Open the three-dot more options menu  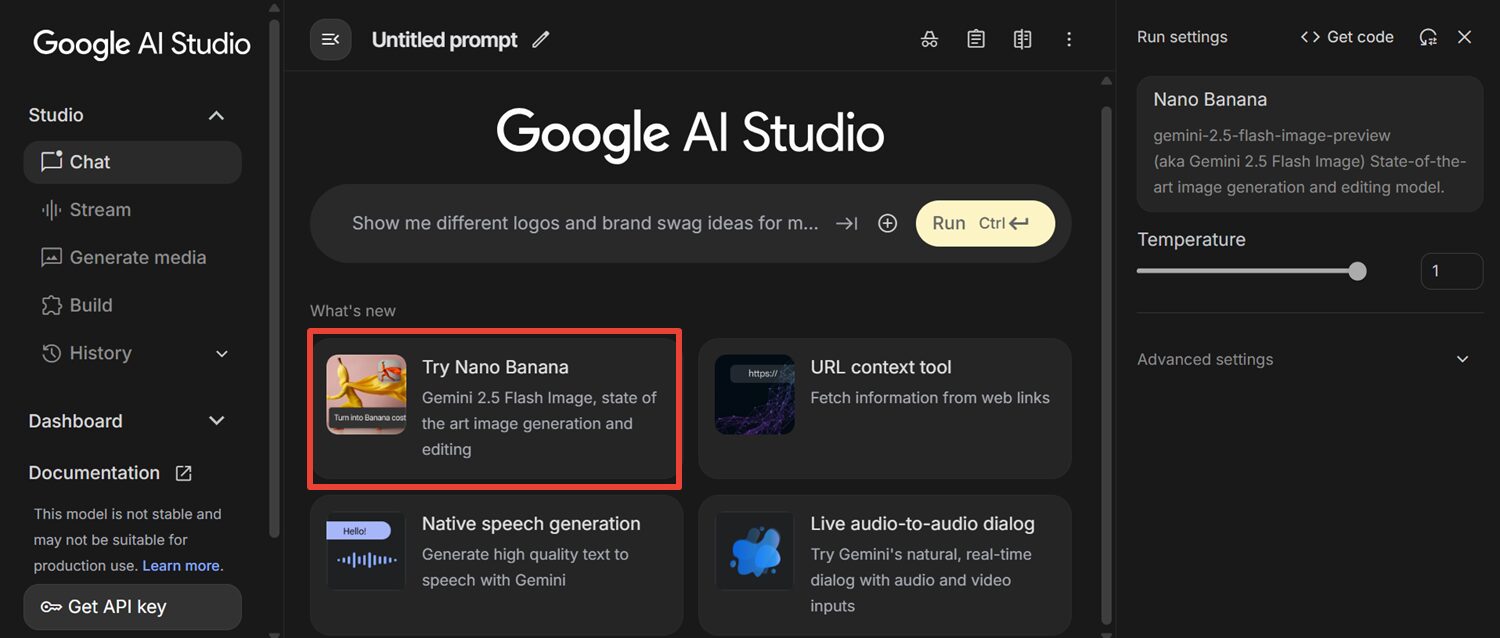[1069, 39]
